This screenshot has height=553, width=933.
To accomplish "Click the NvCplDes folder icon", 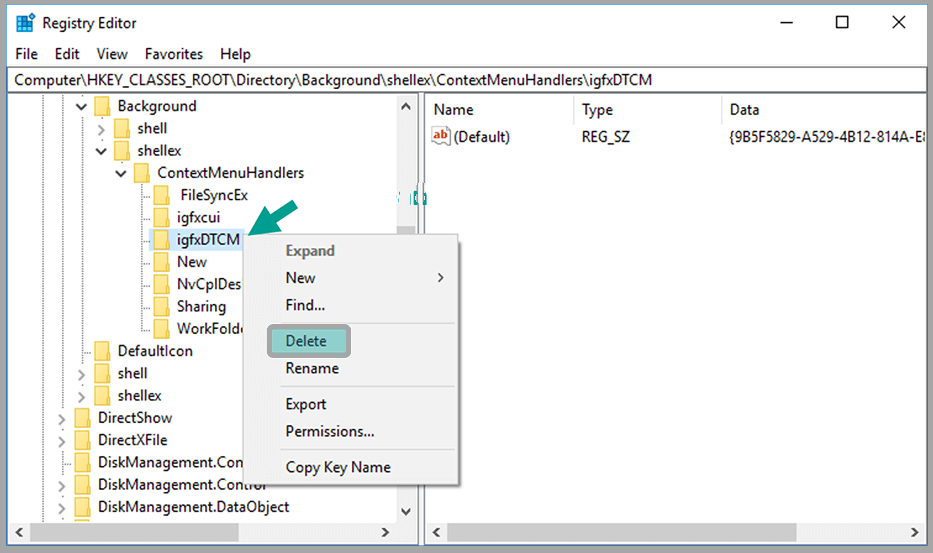I will click(x=161, y=284).
